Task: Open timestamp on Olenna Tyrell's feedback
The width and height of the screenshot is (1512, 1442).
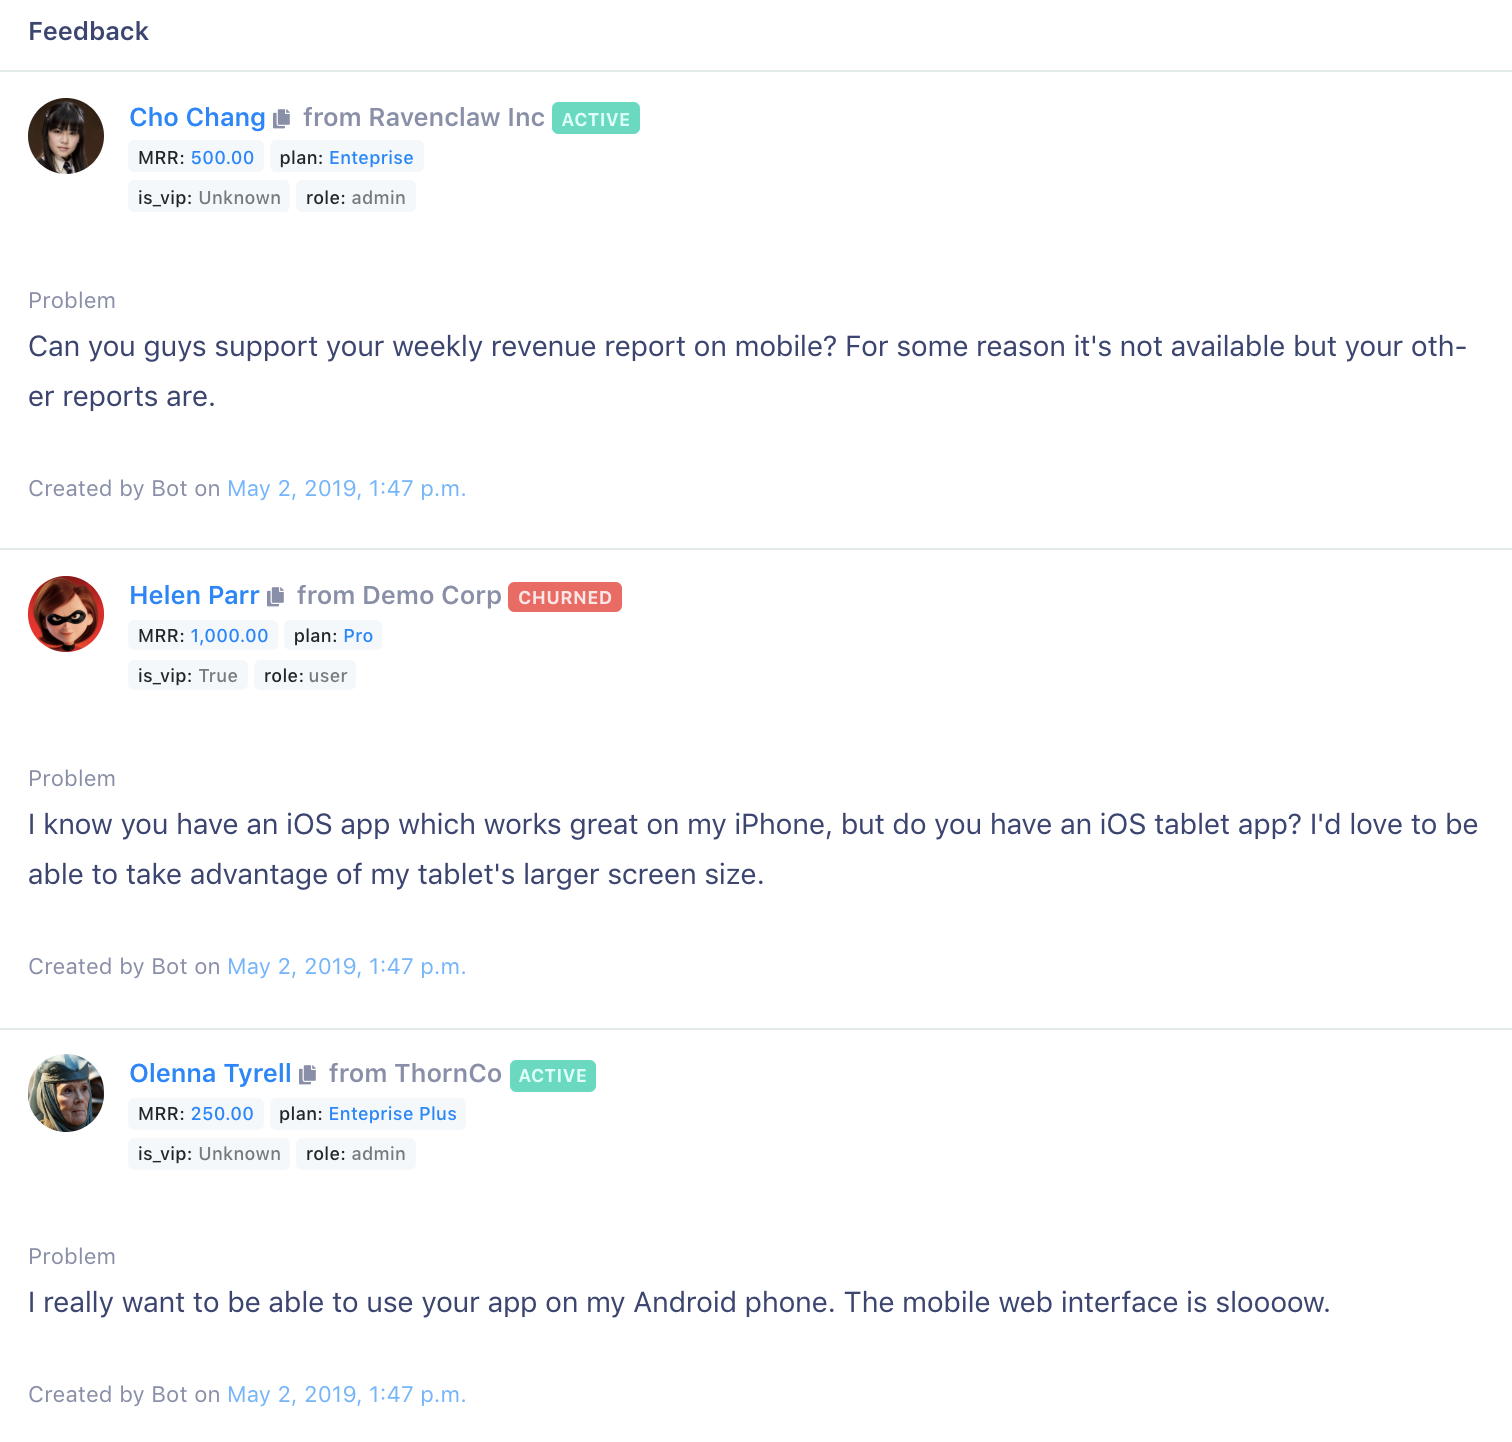Action: tap(346, 1395)
